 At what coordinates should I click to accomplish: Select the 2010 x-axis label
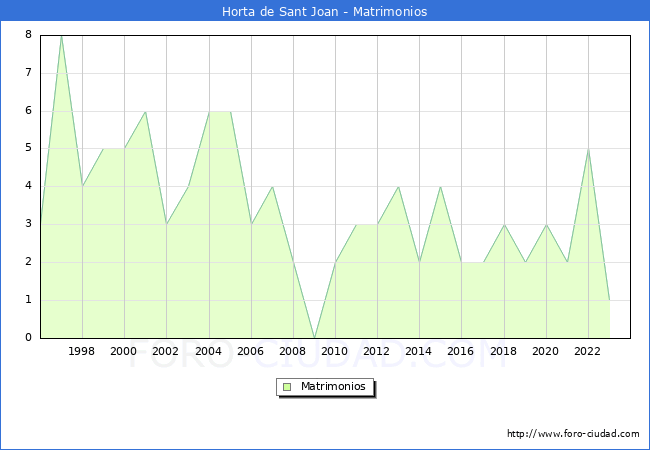pyautogui.click(x=335, y=352)
